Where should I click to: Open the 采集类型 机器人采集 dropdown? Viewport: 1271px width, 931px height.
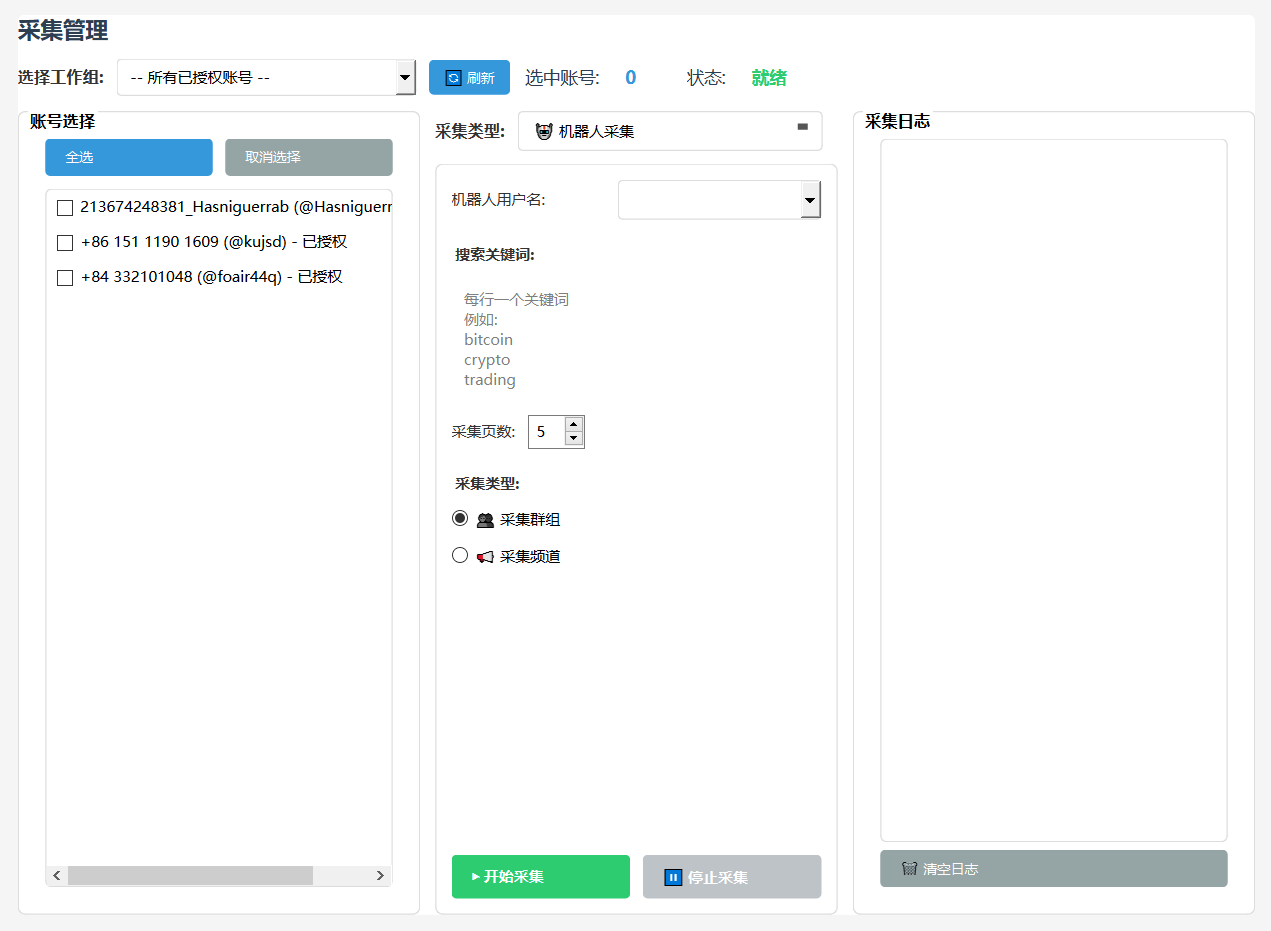[x=801, y=127]
